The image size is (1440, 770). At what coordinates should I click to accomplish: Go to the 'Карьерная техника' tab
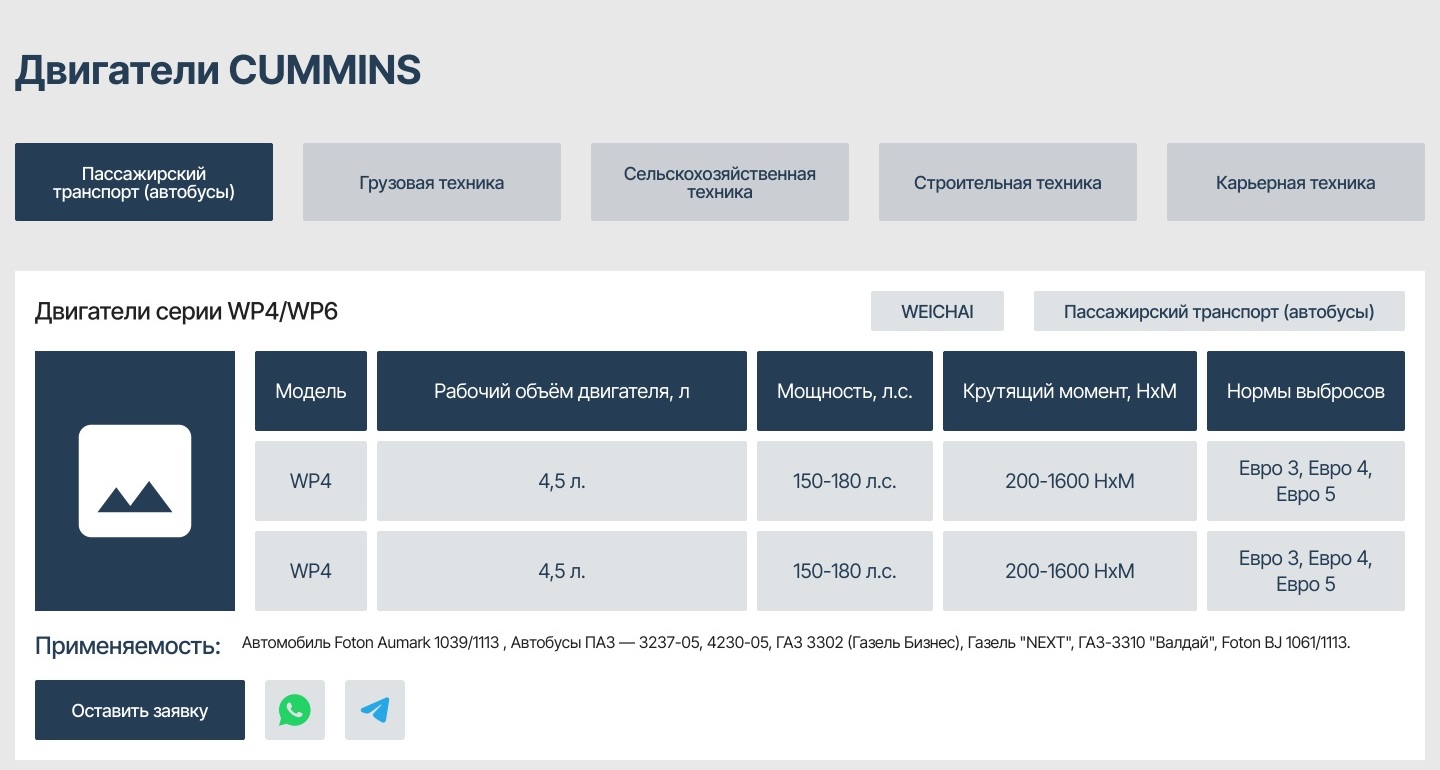pyautogui.click(x=1296, y=182)
